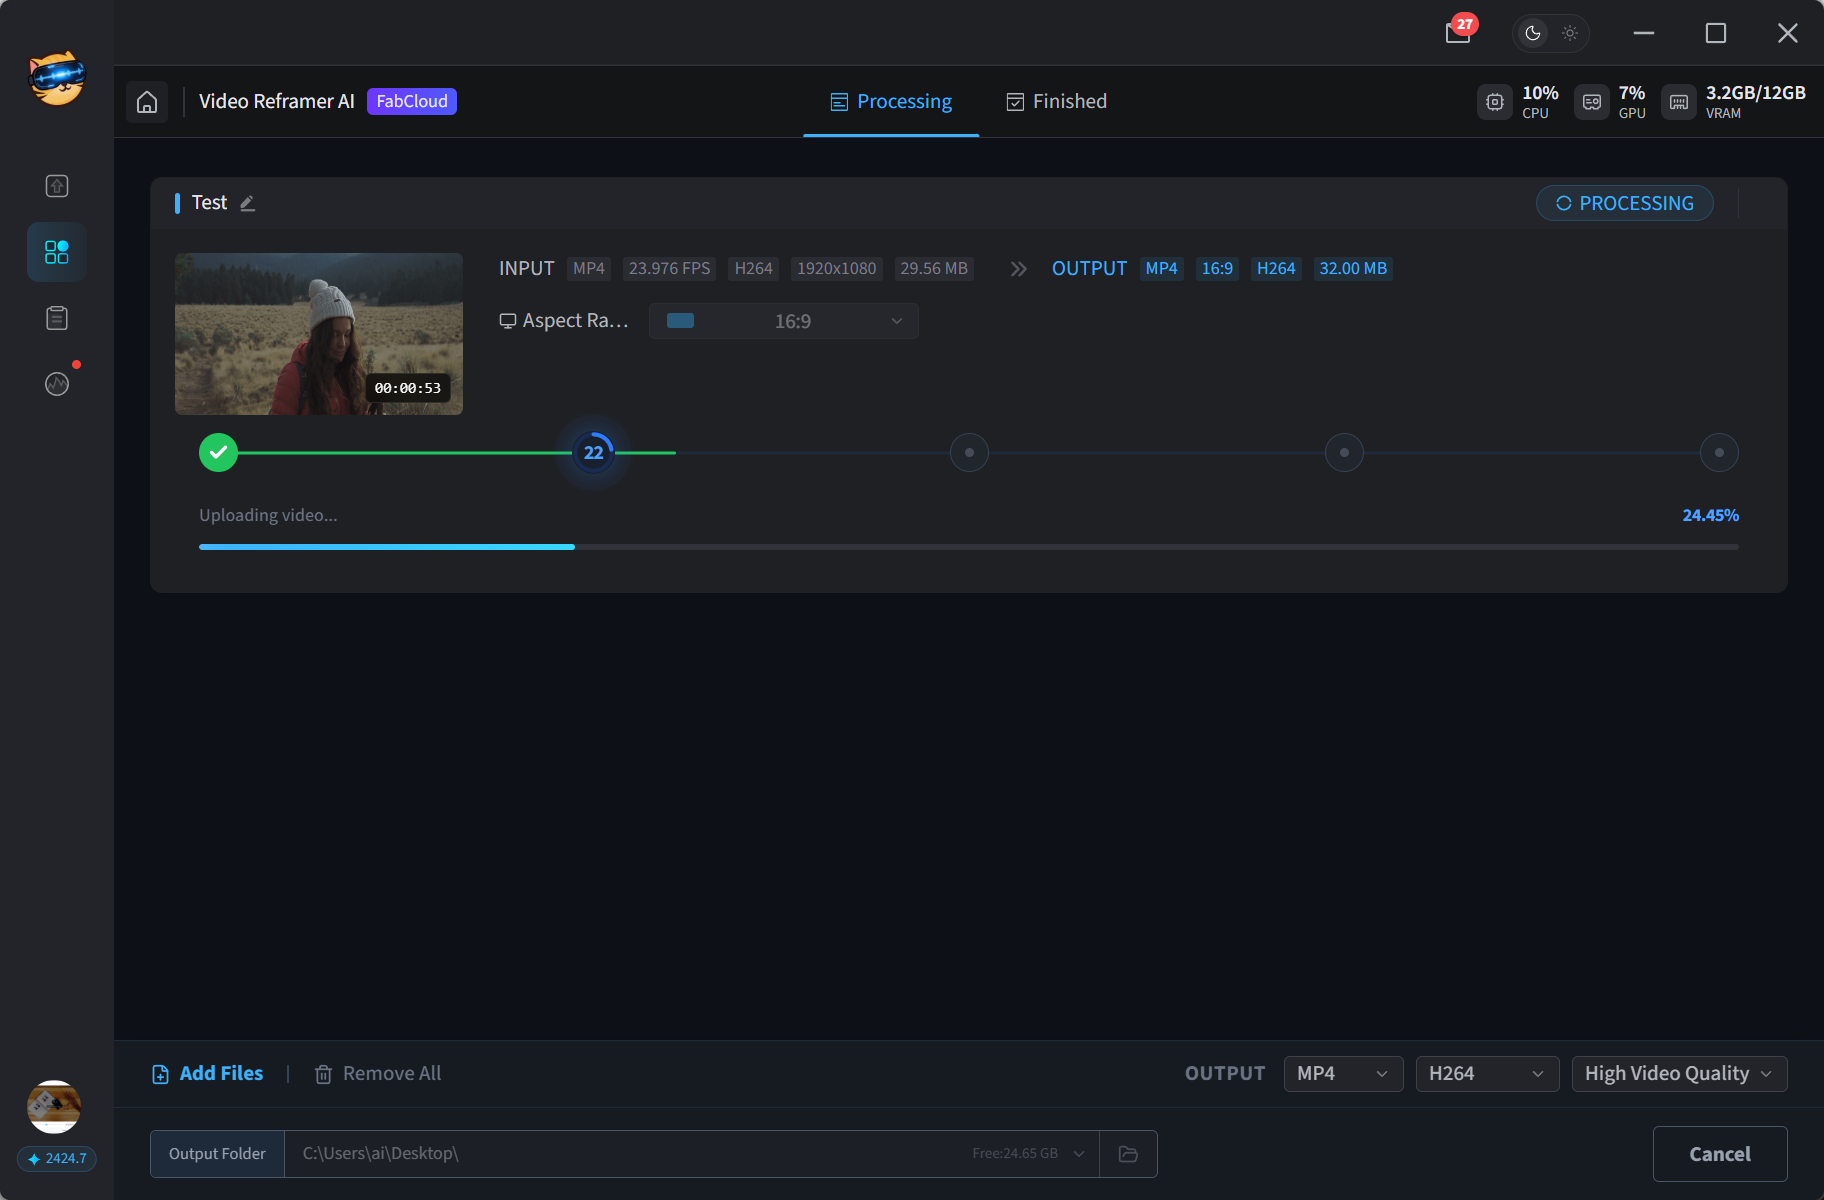Click the output 32.00 MB size tag
1824x1200 pixels.
click(x=1353, y=269)
